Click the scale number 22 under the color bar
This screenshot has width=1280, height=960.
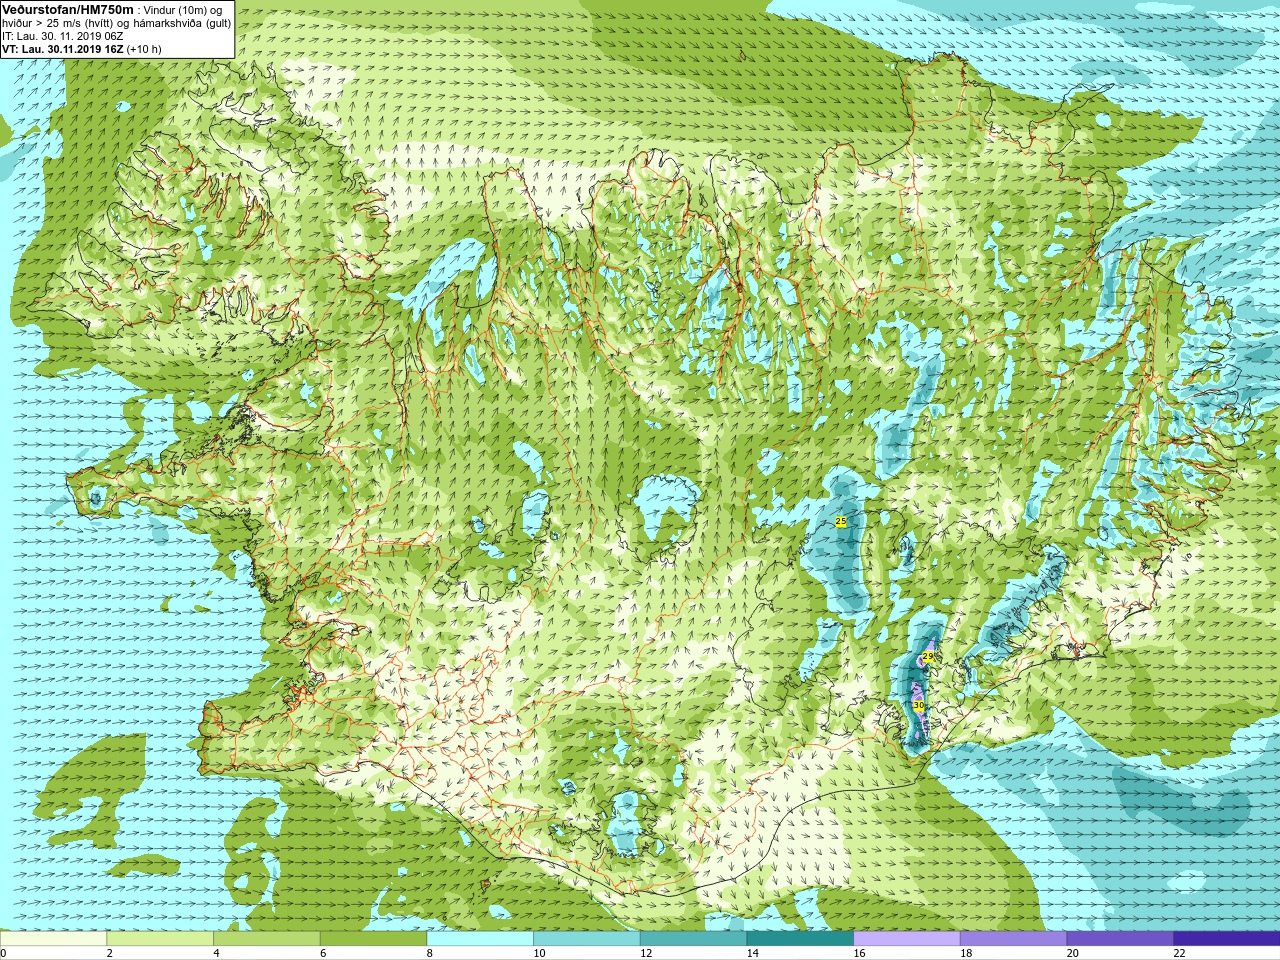[x=1179, y=953]
